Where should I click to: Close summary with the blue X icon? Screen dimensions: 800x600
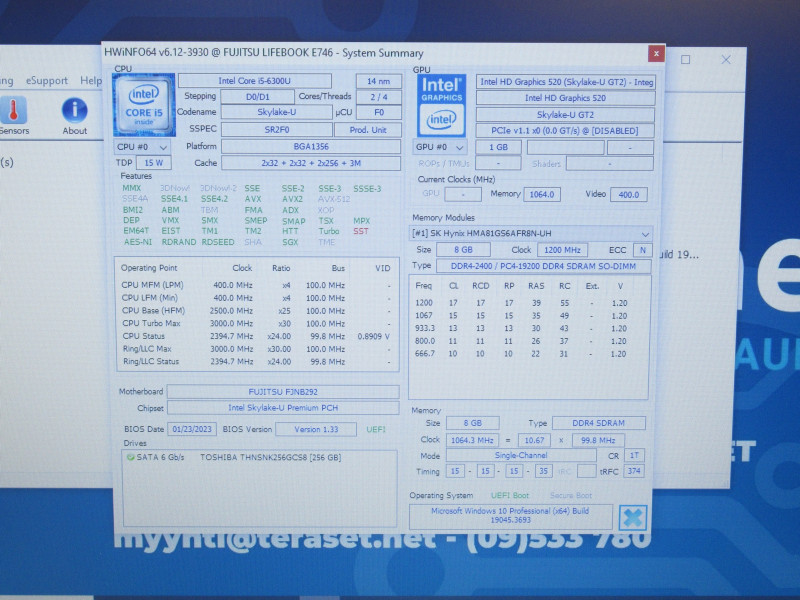coord(633,518)
